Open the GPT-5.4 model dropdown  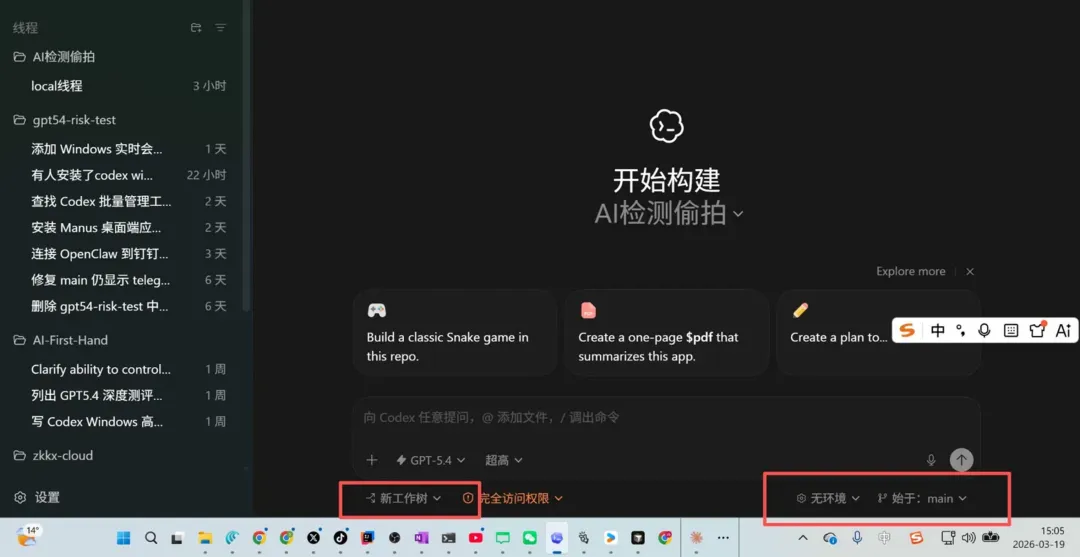430,460
